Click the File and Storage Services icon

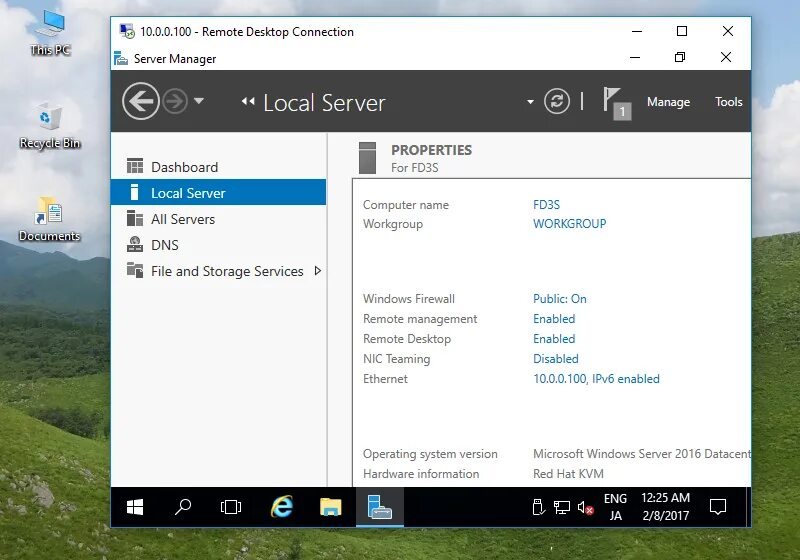pos(135,270)
